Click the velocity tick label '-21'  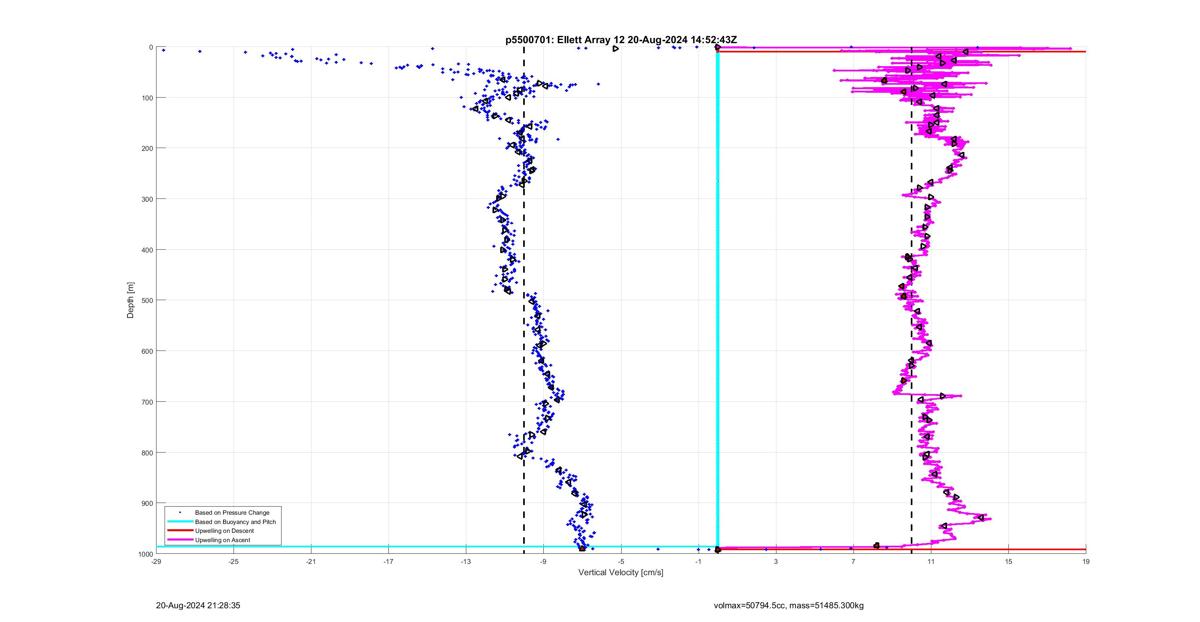click(311, 562)
